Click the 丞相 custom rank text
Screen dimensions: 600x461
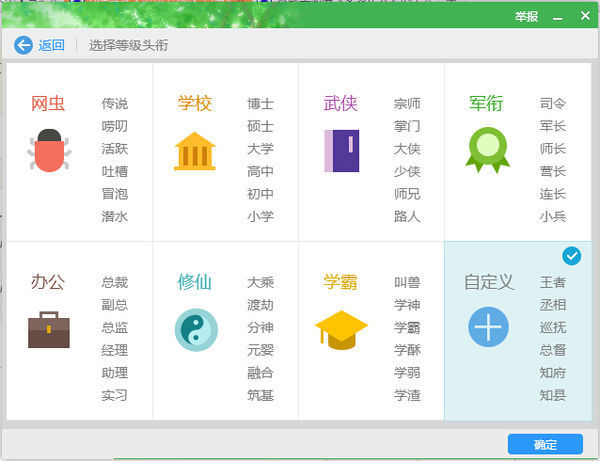click(x=553, y=305)
